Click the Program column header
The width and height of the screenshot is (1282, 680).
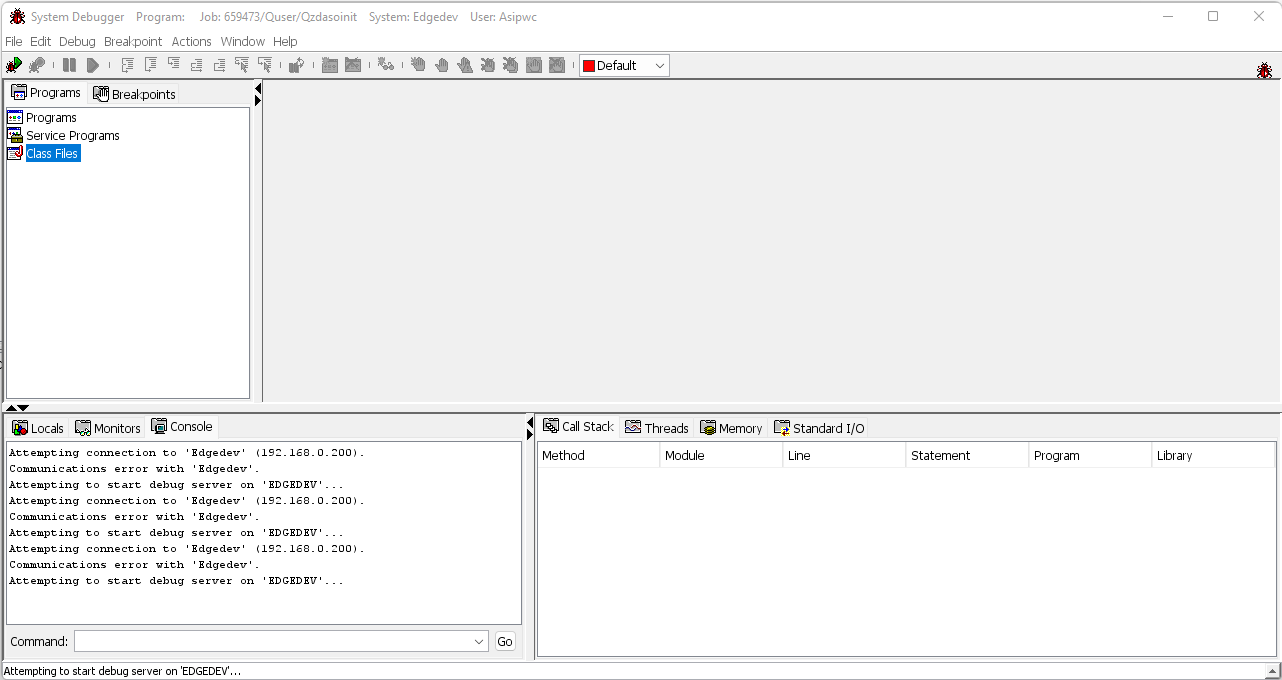pos(1090,455)
